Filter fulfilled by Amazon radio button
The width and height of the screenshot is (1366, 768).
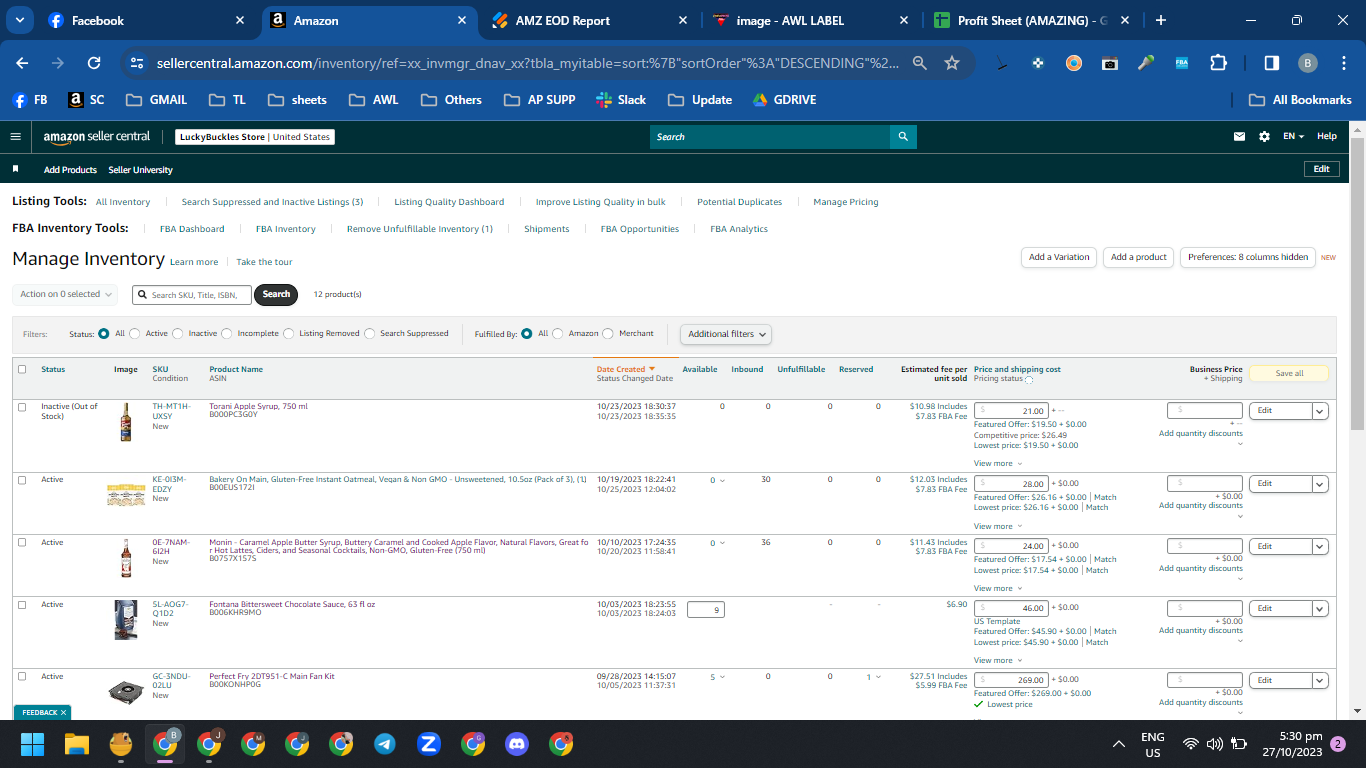pyautogui.click(x=558, y=334)
